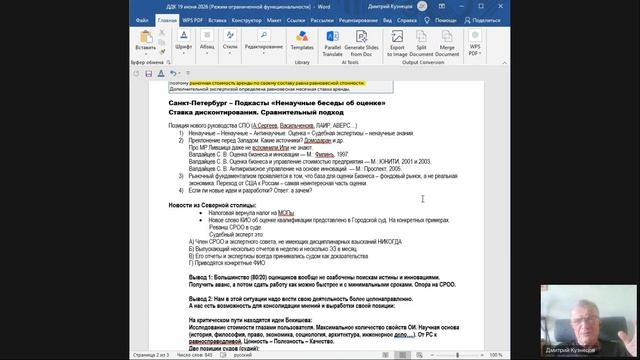Expand the Шрифт dropdown arrow
This screenshot has height=360, width=640.
184,53
